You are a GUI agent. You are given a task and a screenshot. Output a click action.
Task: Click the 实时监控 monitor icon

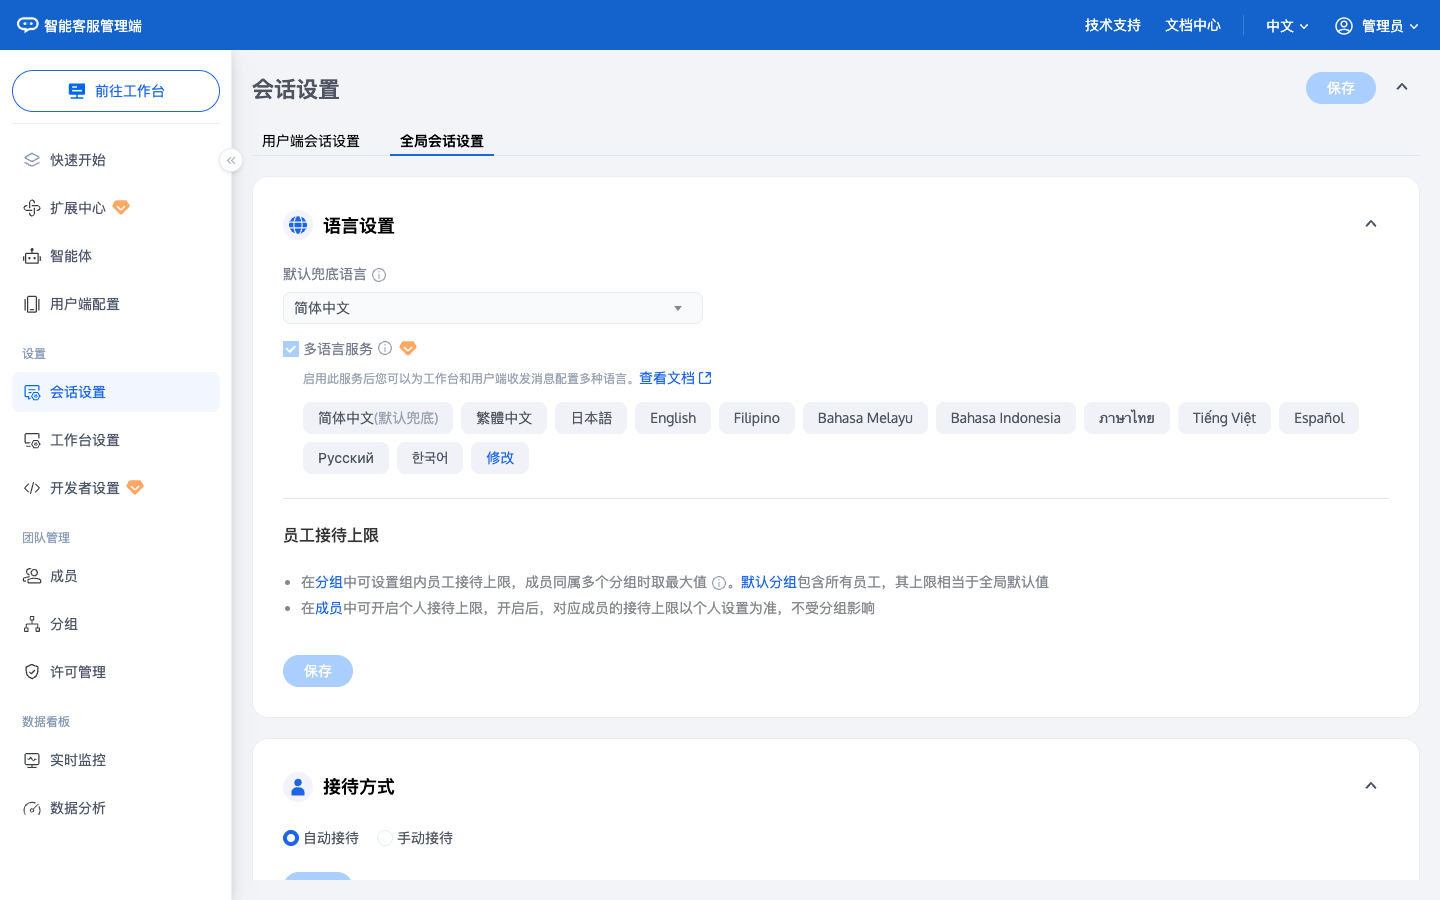point(32,760)
